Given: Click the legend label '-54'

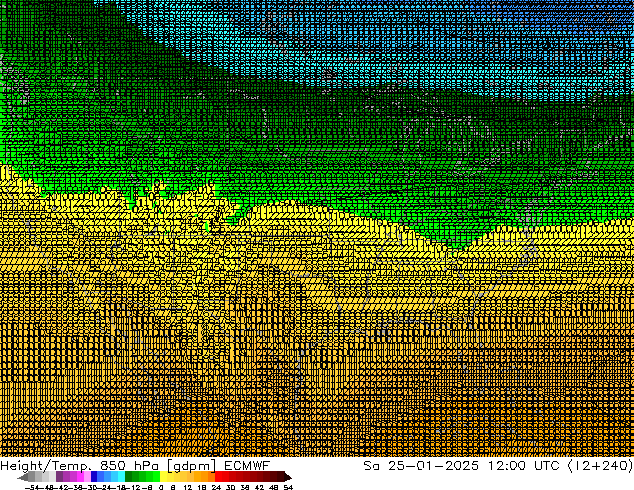Looking at the screenshot, I should tap(32, 487).
